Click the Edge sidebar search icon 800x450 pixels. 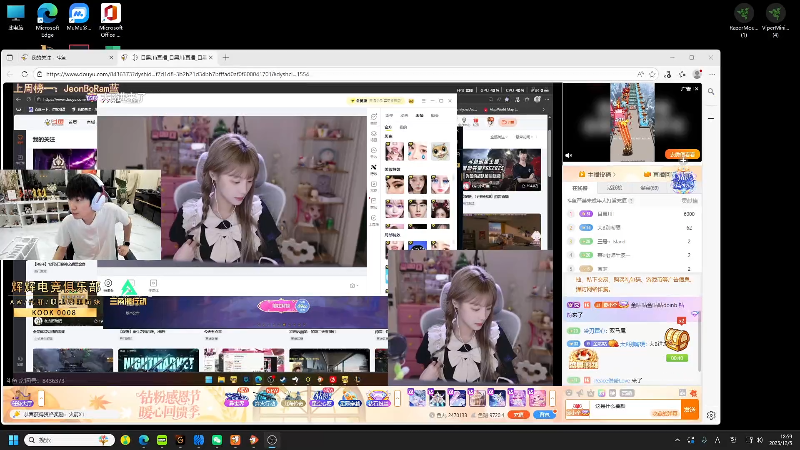click(x=711, y=92)
